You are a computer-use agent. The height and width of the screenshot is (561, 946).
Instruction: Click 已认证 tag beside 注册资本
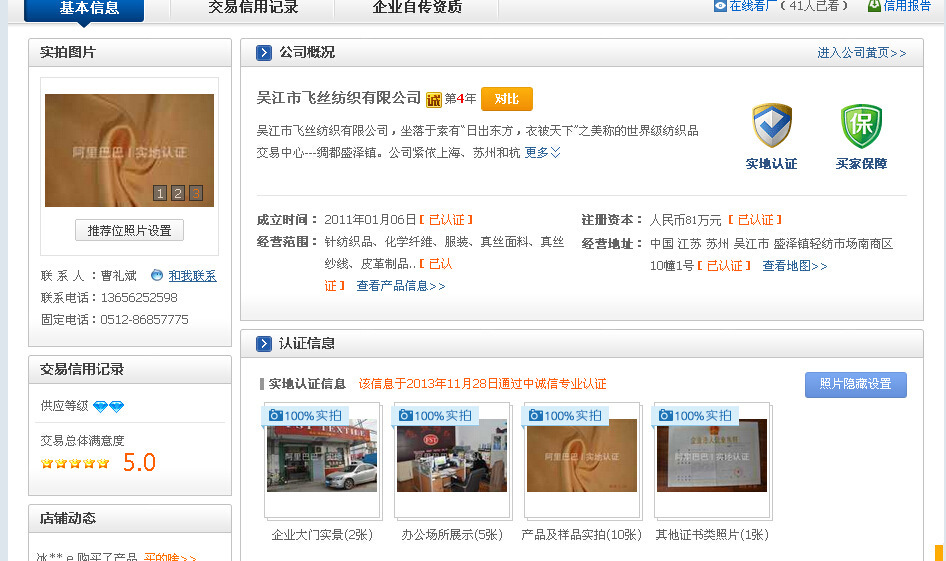pos(755,220)
